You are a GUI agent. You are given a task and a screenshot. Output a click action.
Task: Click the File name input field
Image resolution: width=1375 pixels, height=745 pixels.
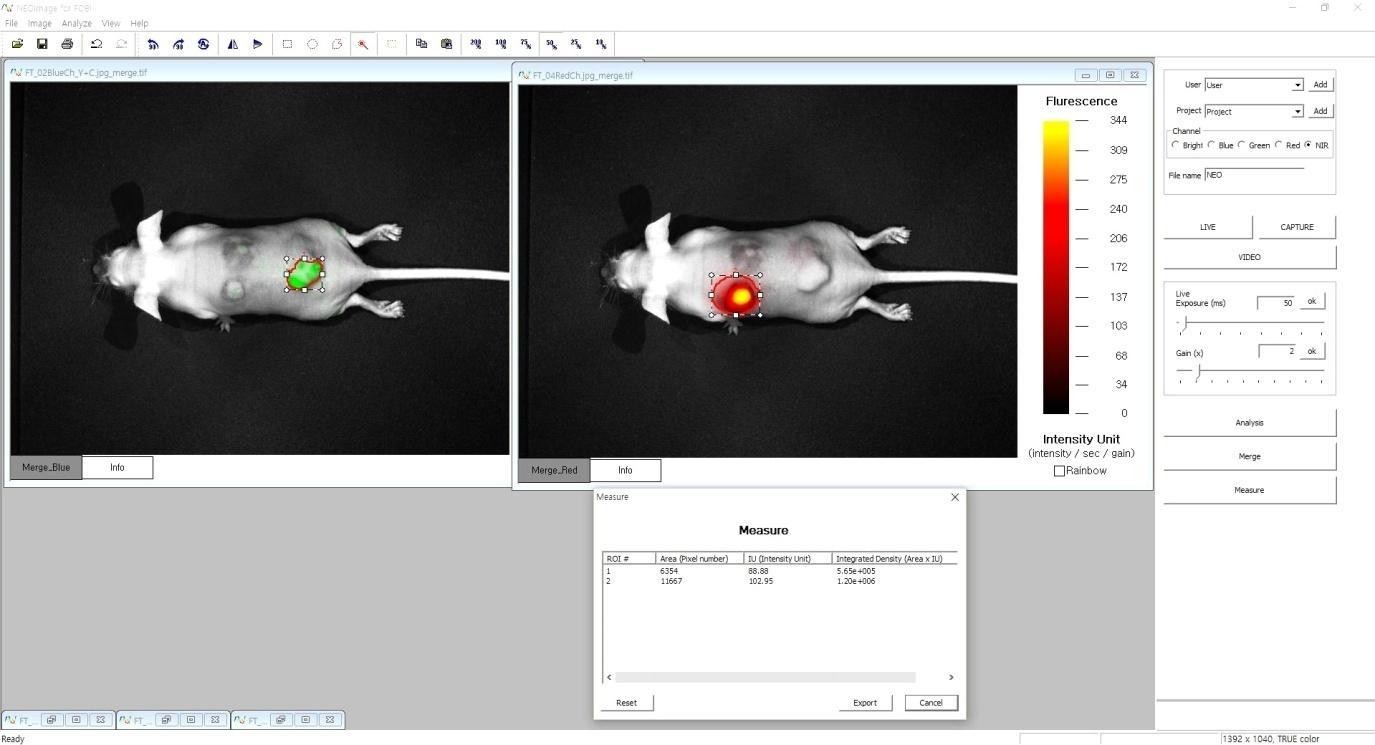click(1254, 175)
